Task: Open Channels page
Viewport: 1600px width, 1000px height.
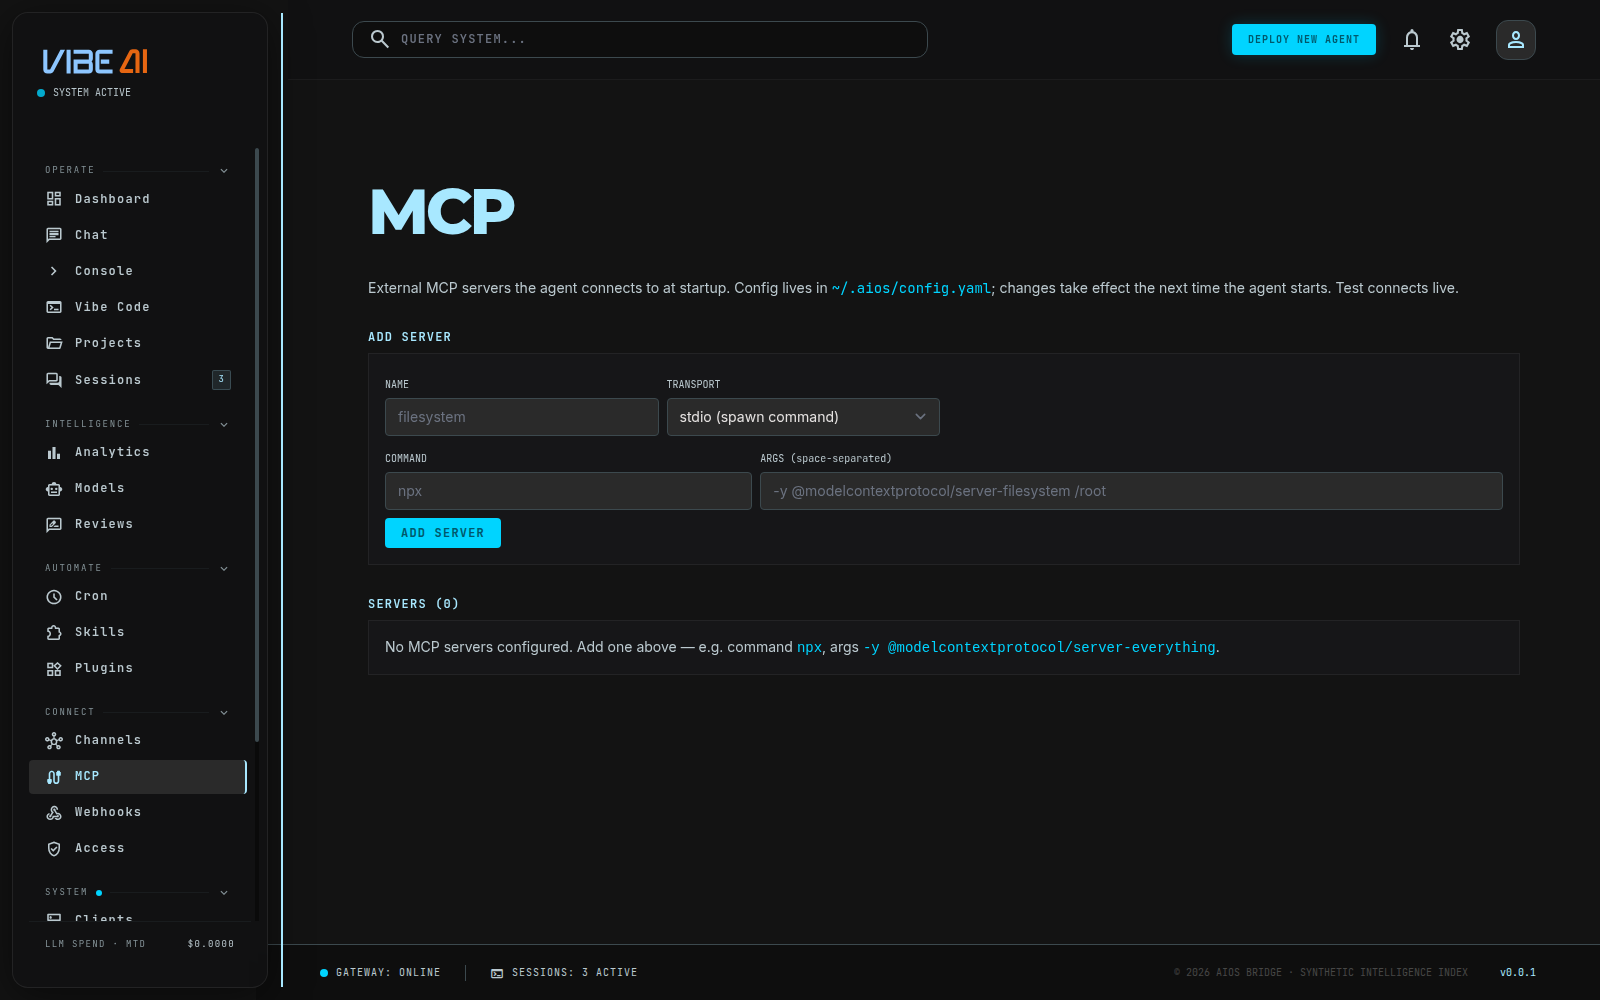Action: 138,740
